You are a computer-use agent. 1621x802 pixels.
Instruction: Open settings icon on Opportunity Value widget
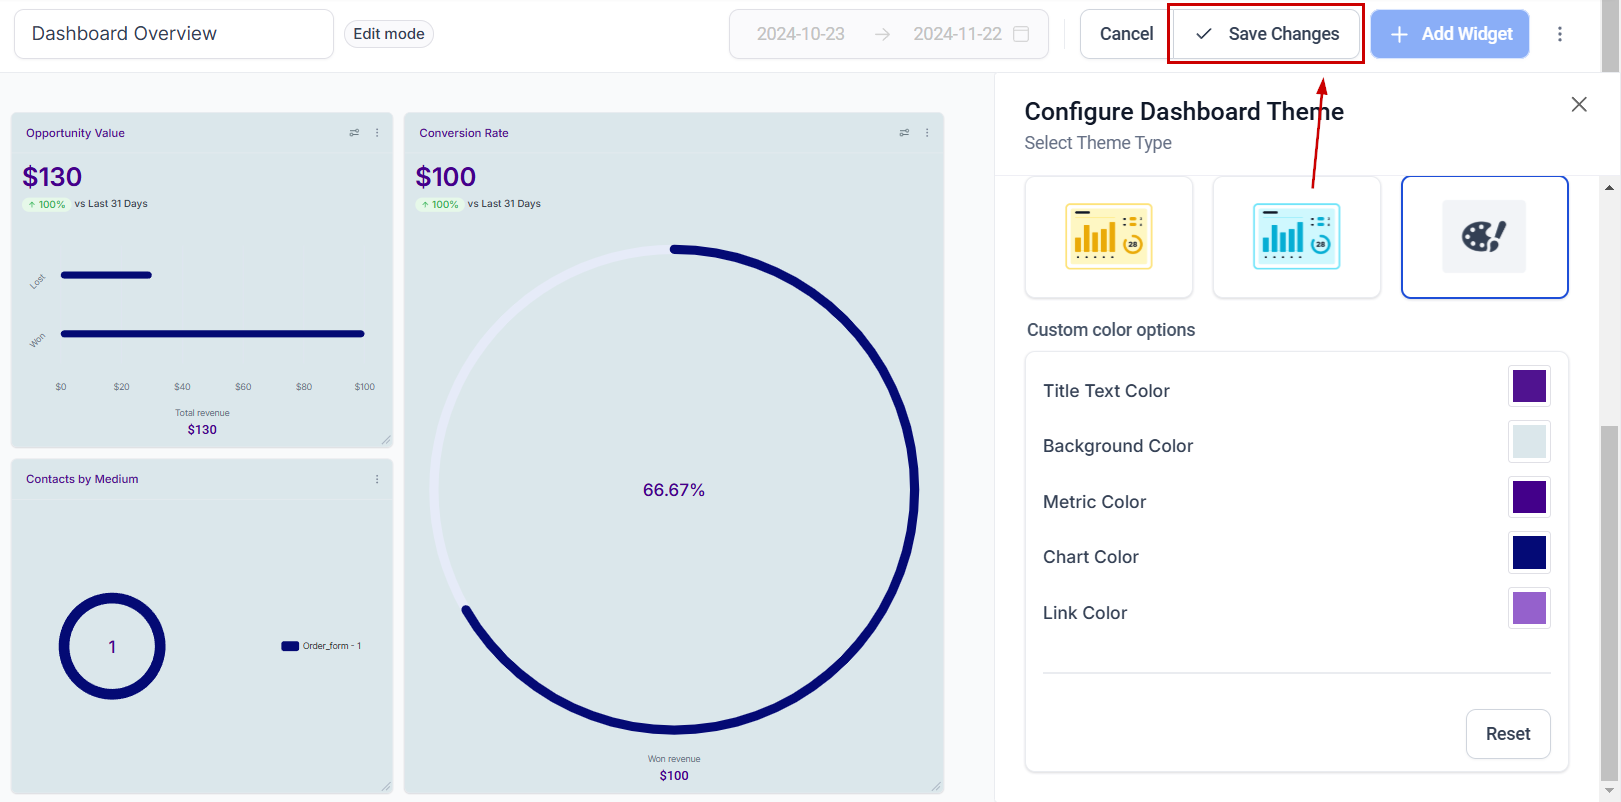pyautogui.click(x=354, y=133)
